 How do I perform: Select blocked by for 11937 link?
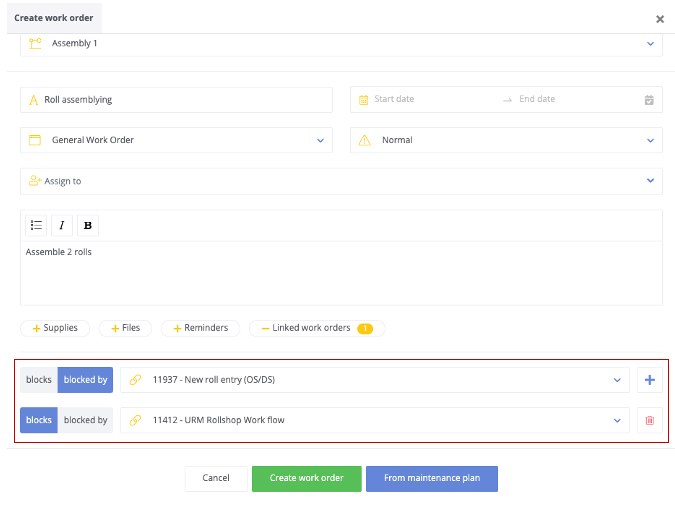(x=85, y=380)
